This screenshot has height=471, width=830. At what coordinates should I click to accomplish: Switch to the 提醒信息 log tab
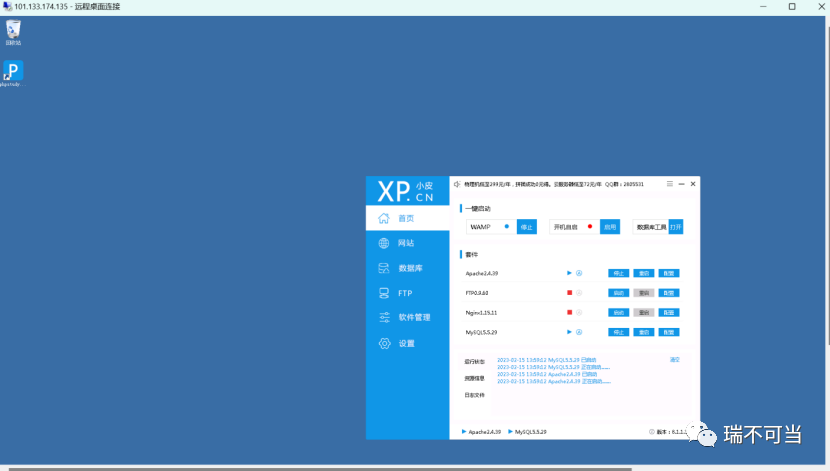(x=474, y=378)
